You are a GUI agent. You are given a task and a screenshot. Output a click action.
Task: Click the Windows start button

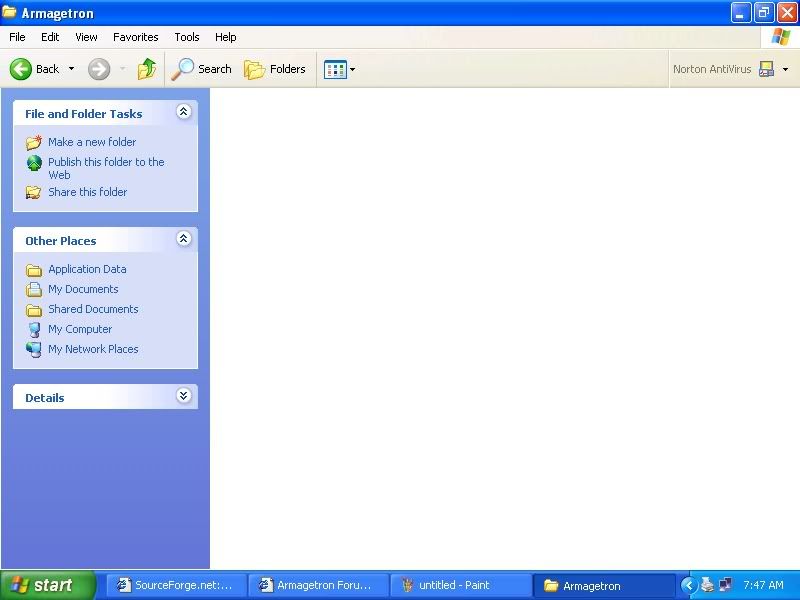pyautogui.click(x=45, y=586)
